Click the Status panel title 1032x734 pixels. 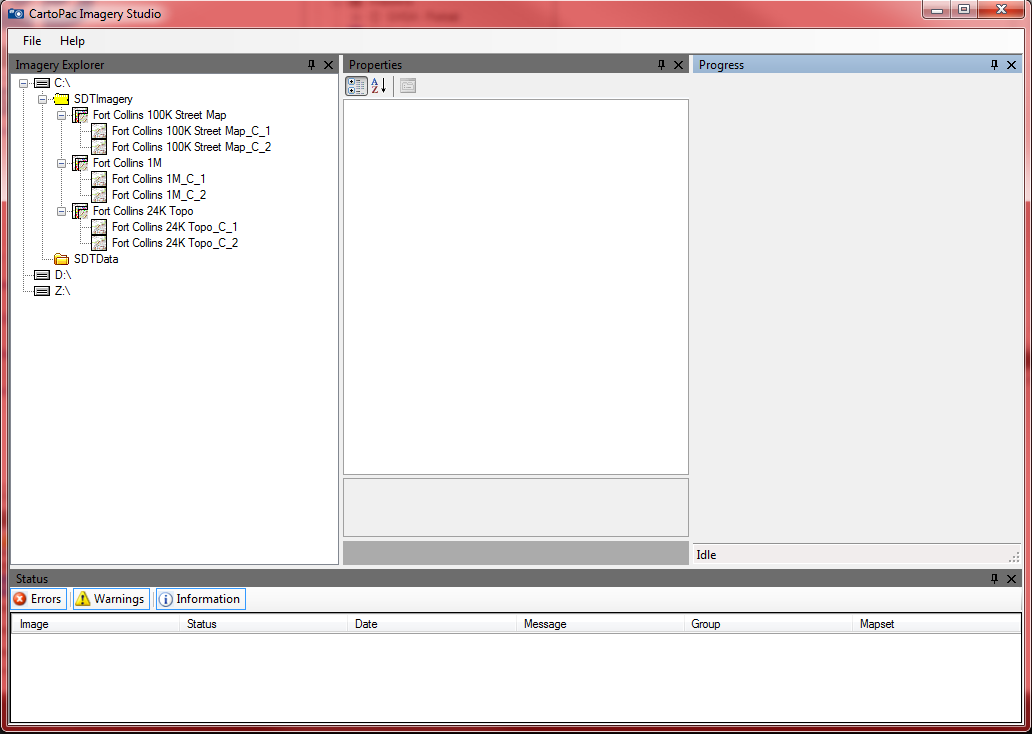coord(32,579)
